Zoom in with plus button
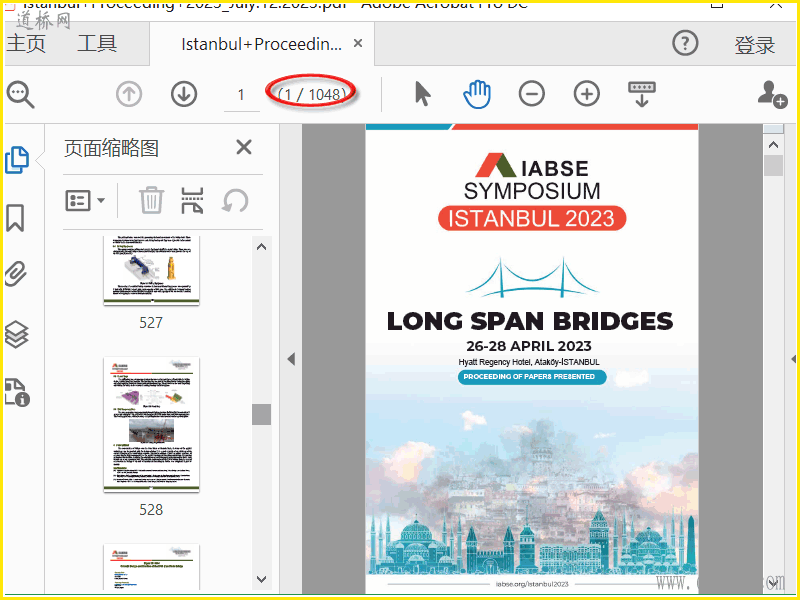 click(587, 94)
